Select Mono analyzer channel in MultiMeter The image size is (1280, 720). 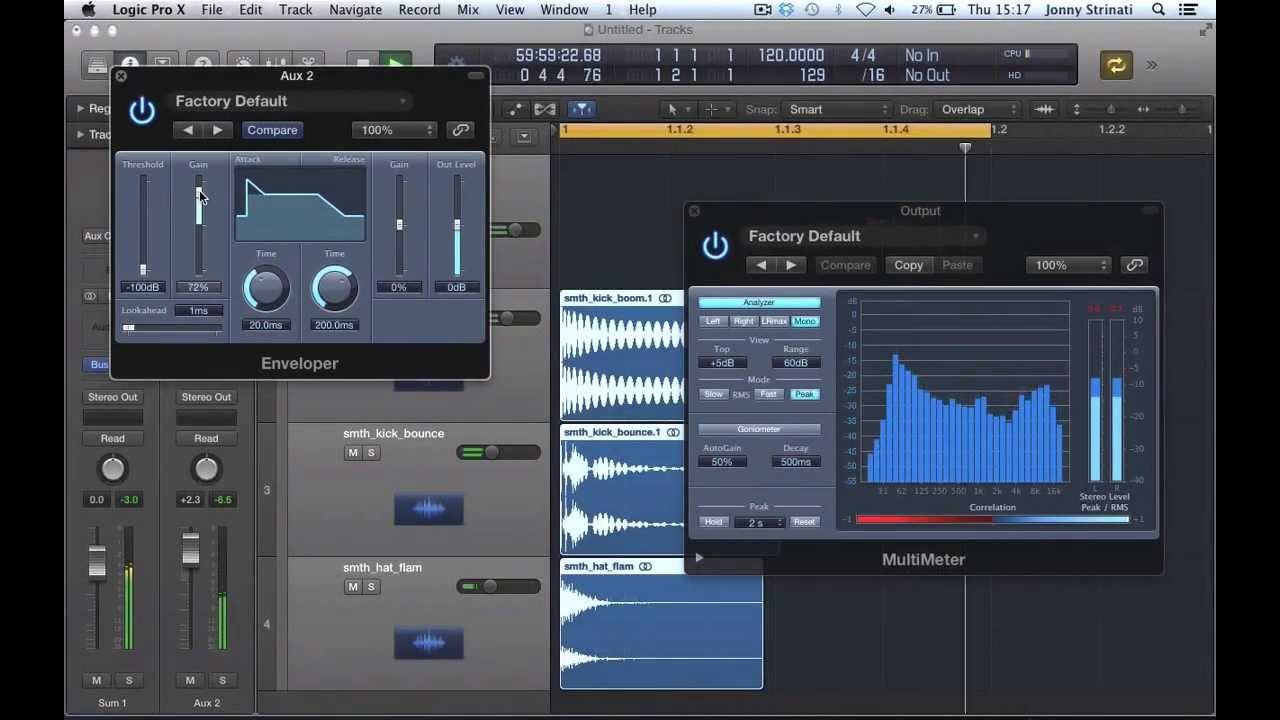(x=805, y=321)
